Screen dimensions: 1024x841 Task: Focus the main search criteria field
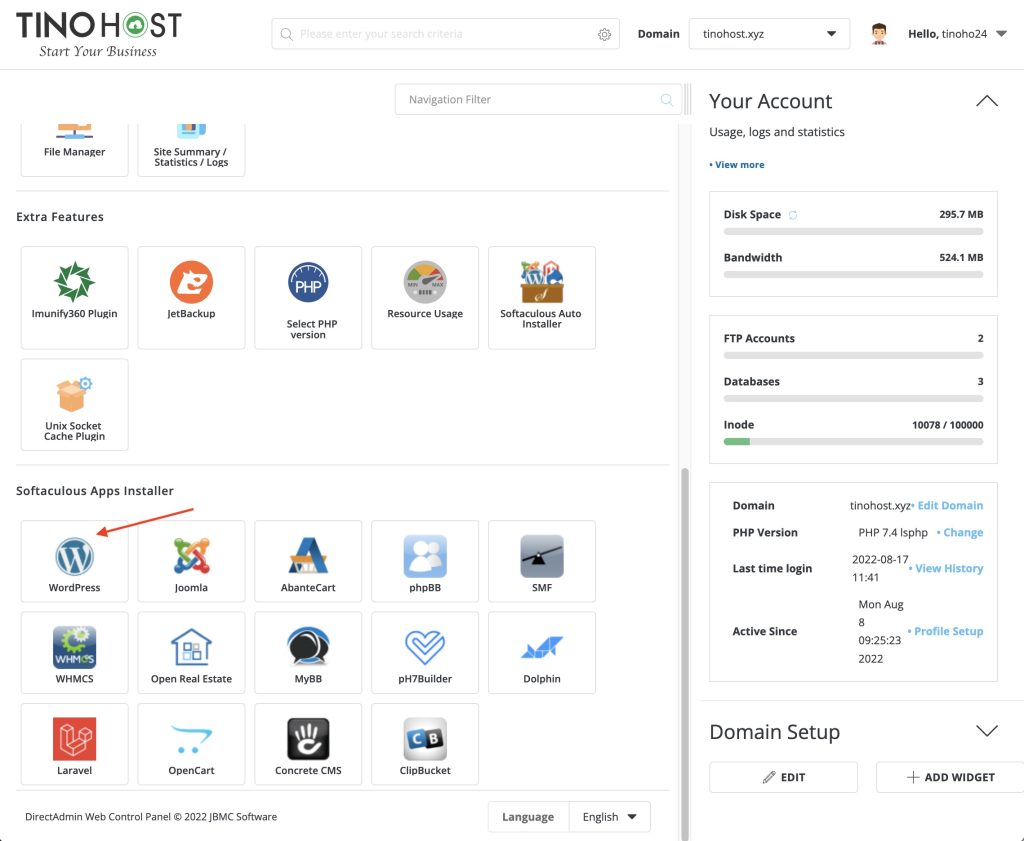(445, 34)
